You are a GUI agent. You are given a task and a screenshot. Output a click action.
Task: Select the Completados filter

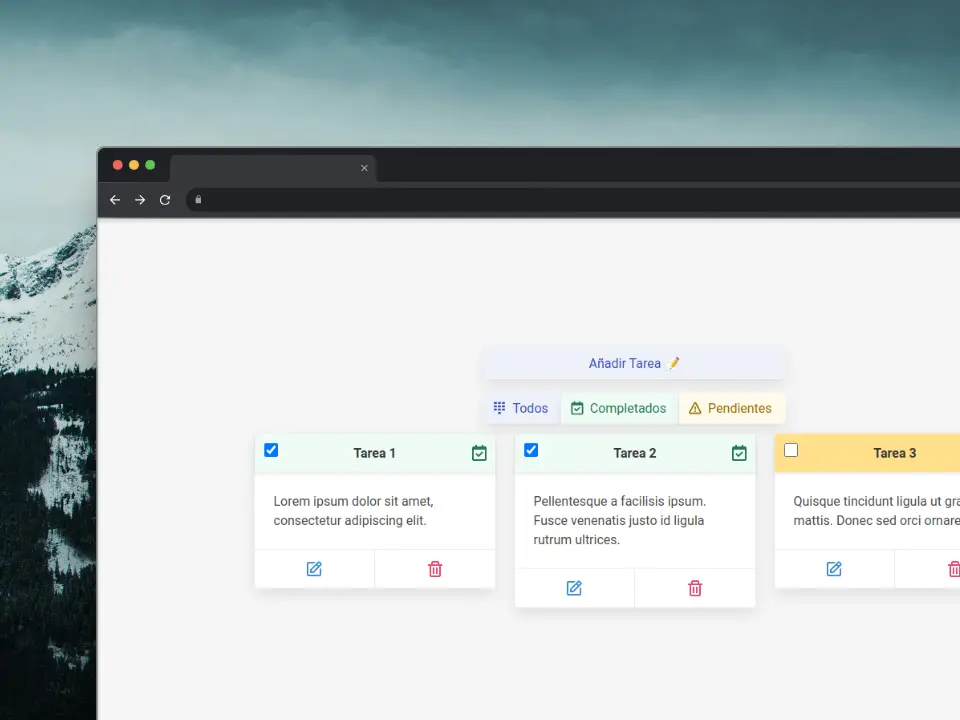pyautogui.click(x=618, y=408)
